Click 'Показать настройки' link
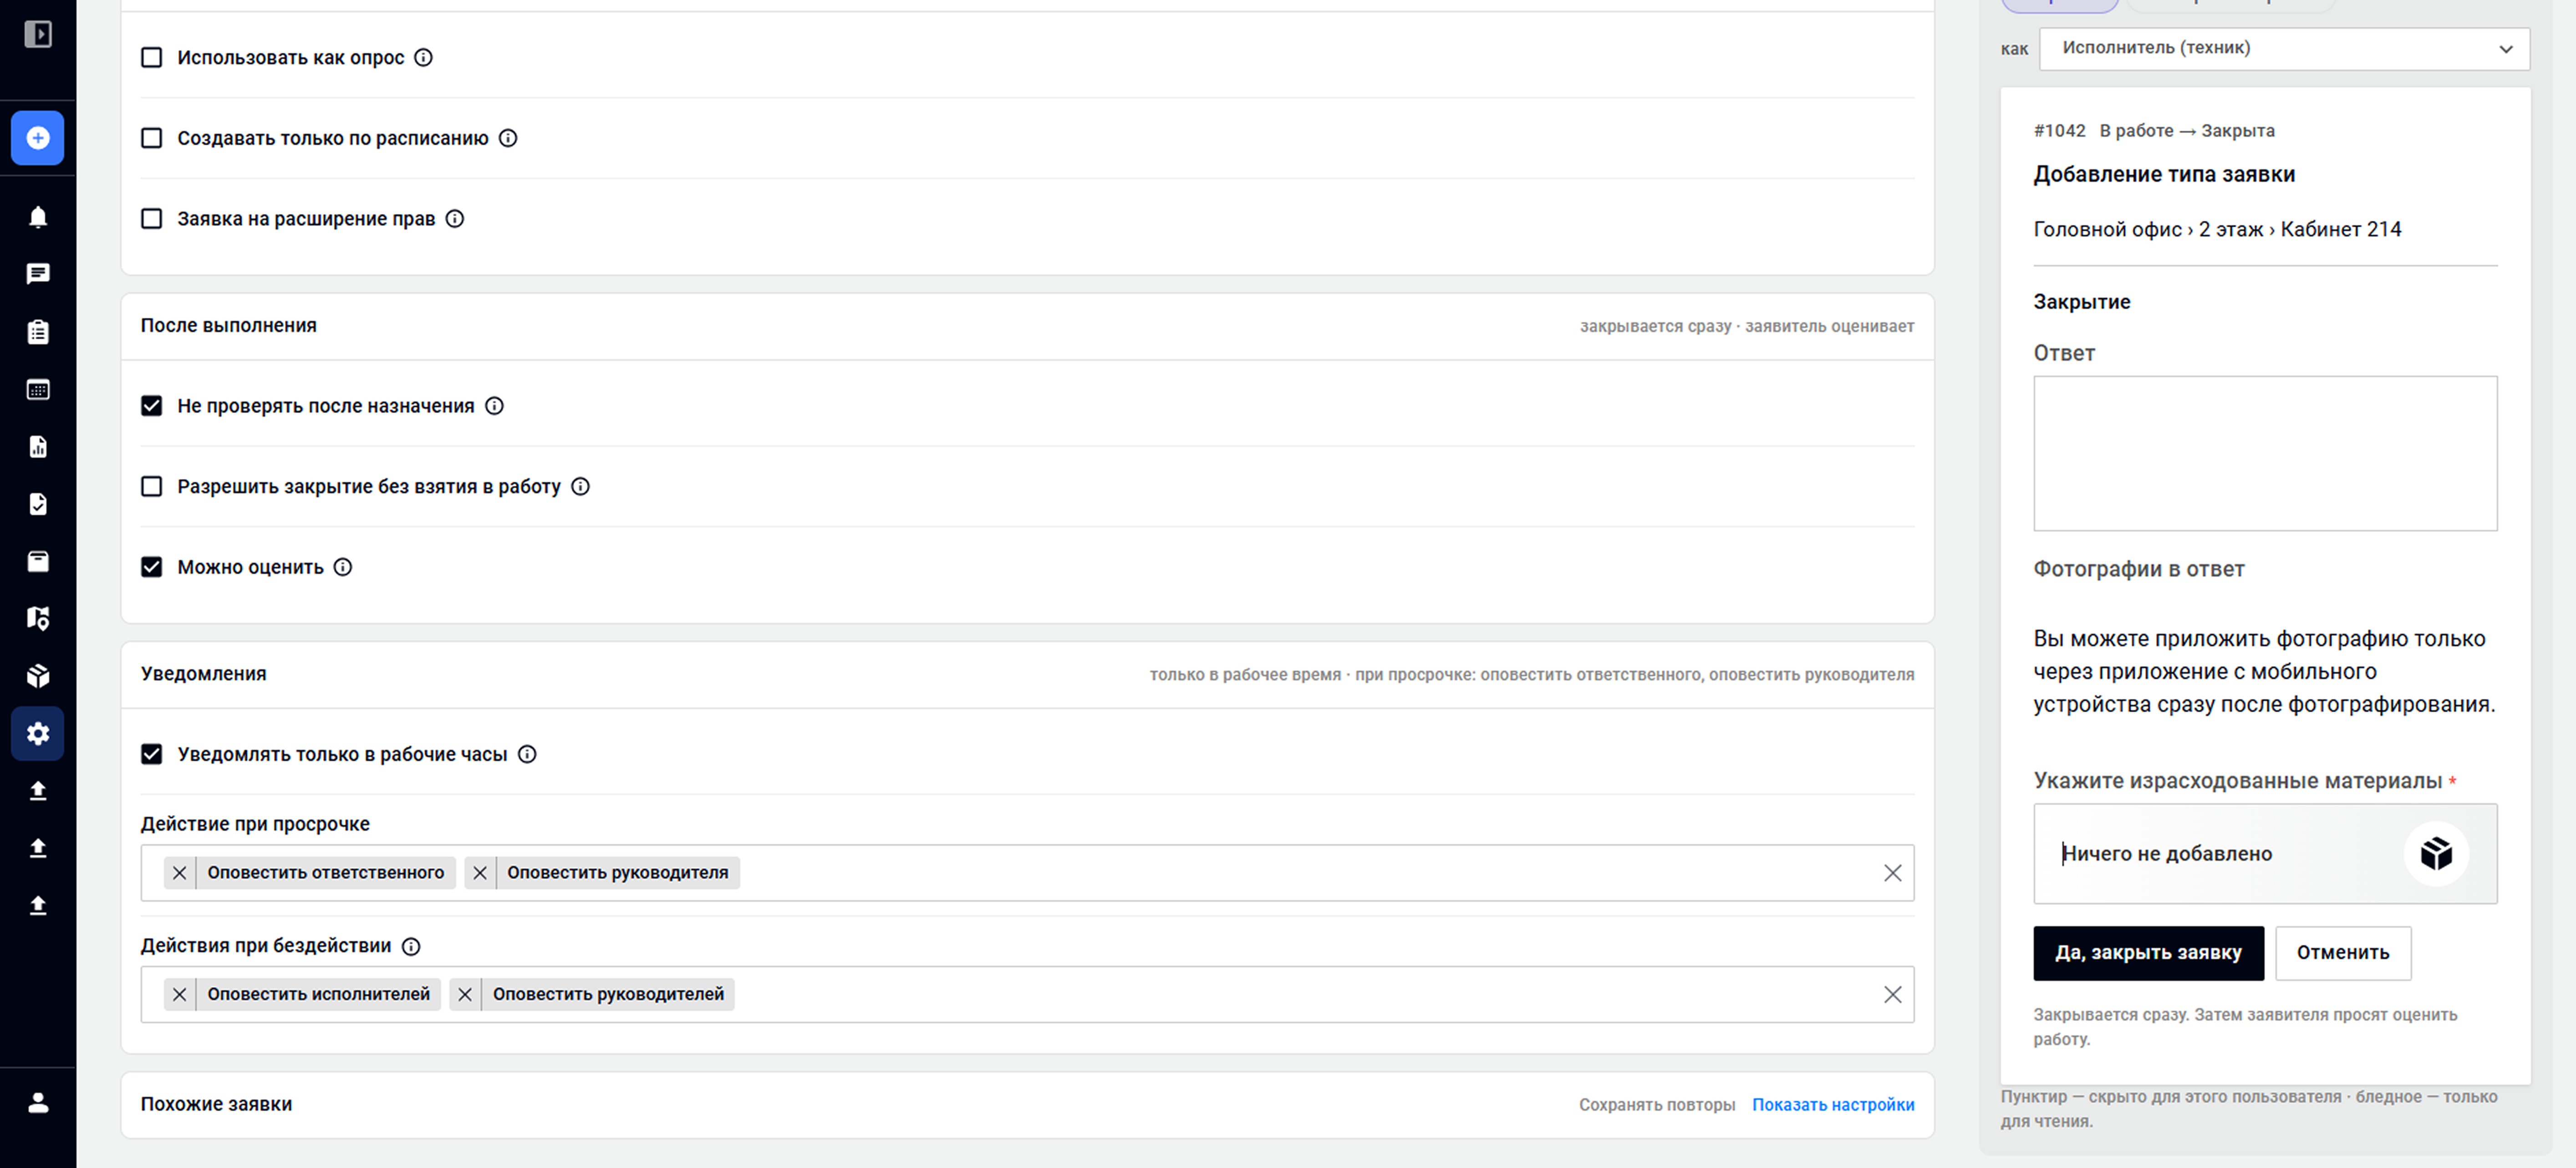The image size is (2576, 1168). point(1833,1104)
